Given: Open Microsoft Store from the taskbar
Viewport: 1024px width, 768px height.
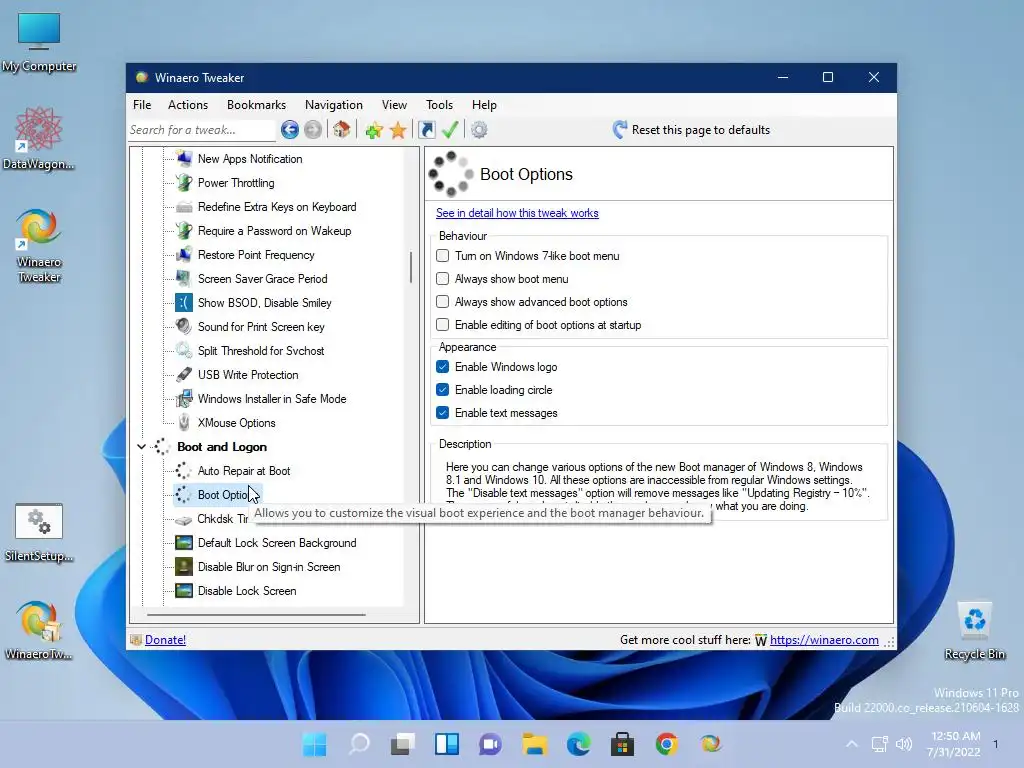Looking at the screenshot, I should [622, 744].
